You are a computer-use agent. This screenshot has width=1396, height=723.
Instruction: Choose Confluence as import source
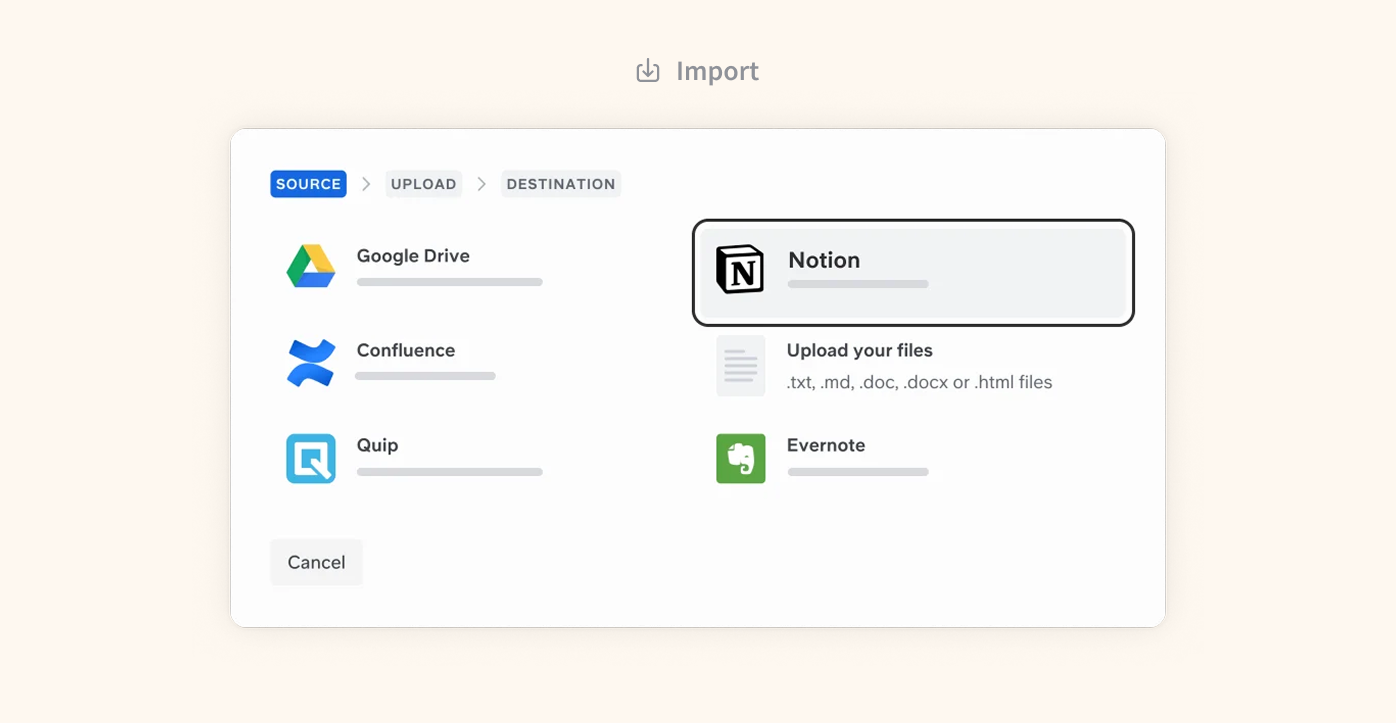pos(406,350)
